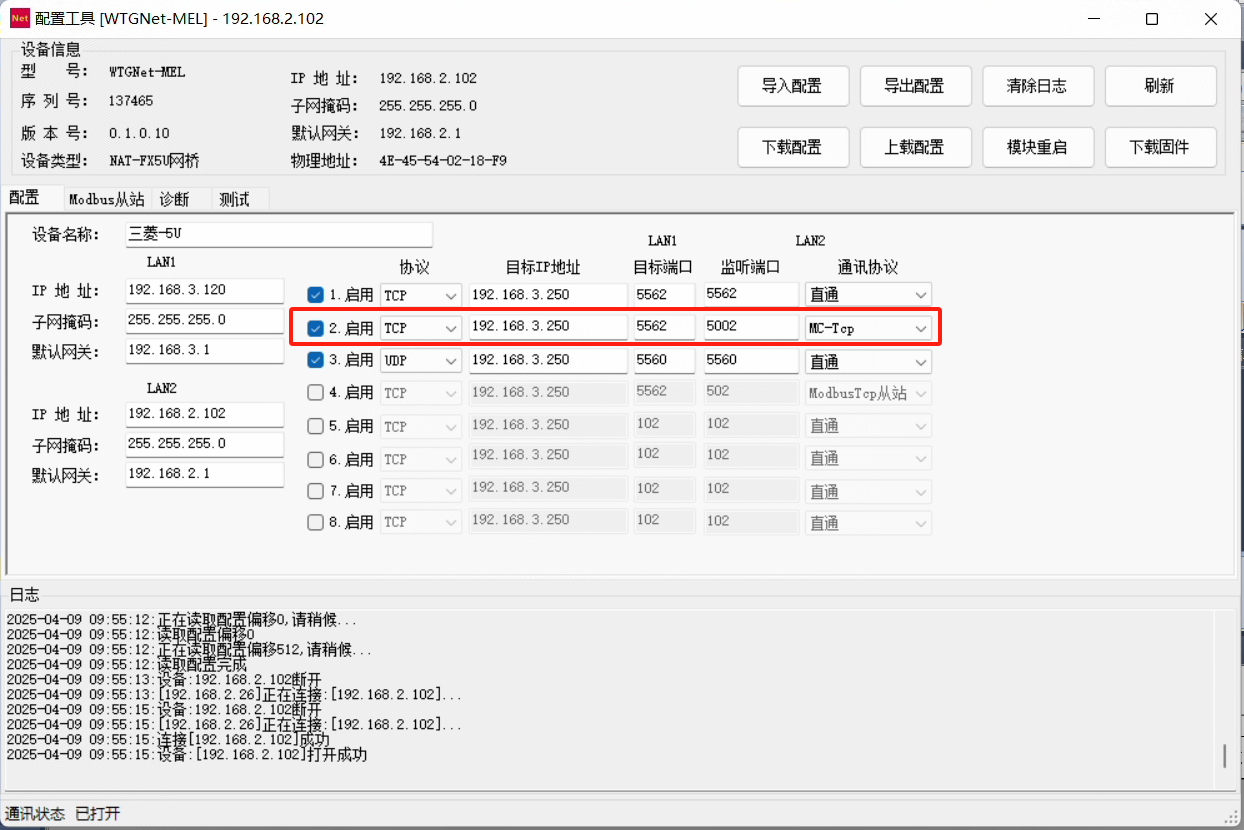Click LAN1 subnet mask field

click(205, 321)
